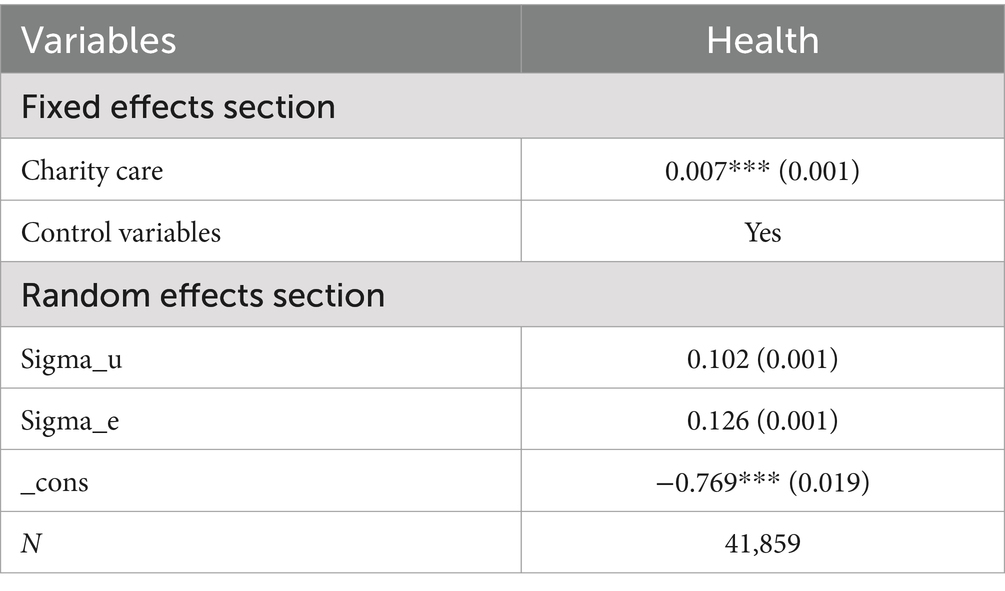Select the 0.102 (0.001) value cell
This screenshot has height=591, width=1005.
click(763, 359)
